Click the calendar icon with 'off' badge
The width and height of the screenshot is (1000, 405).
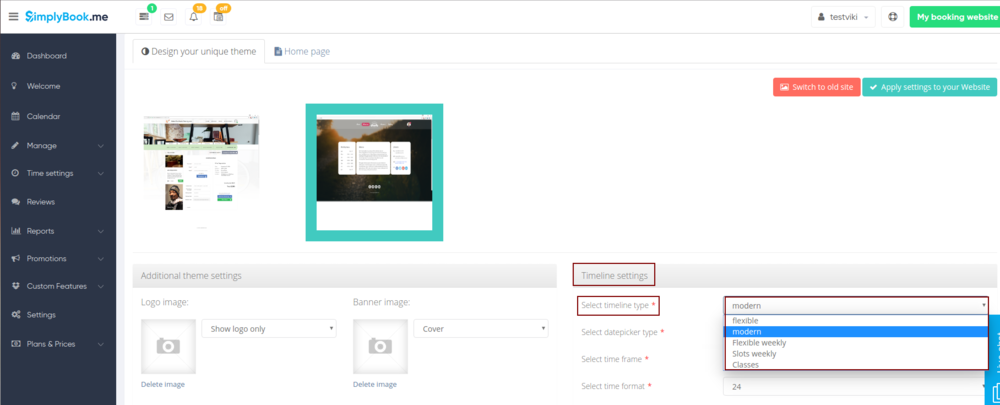coord(218,17)
